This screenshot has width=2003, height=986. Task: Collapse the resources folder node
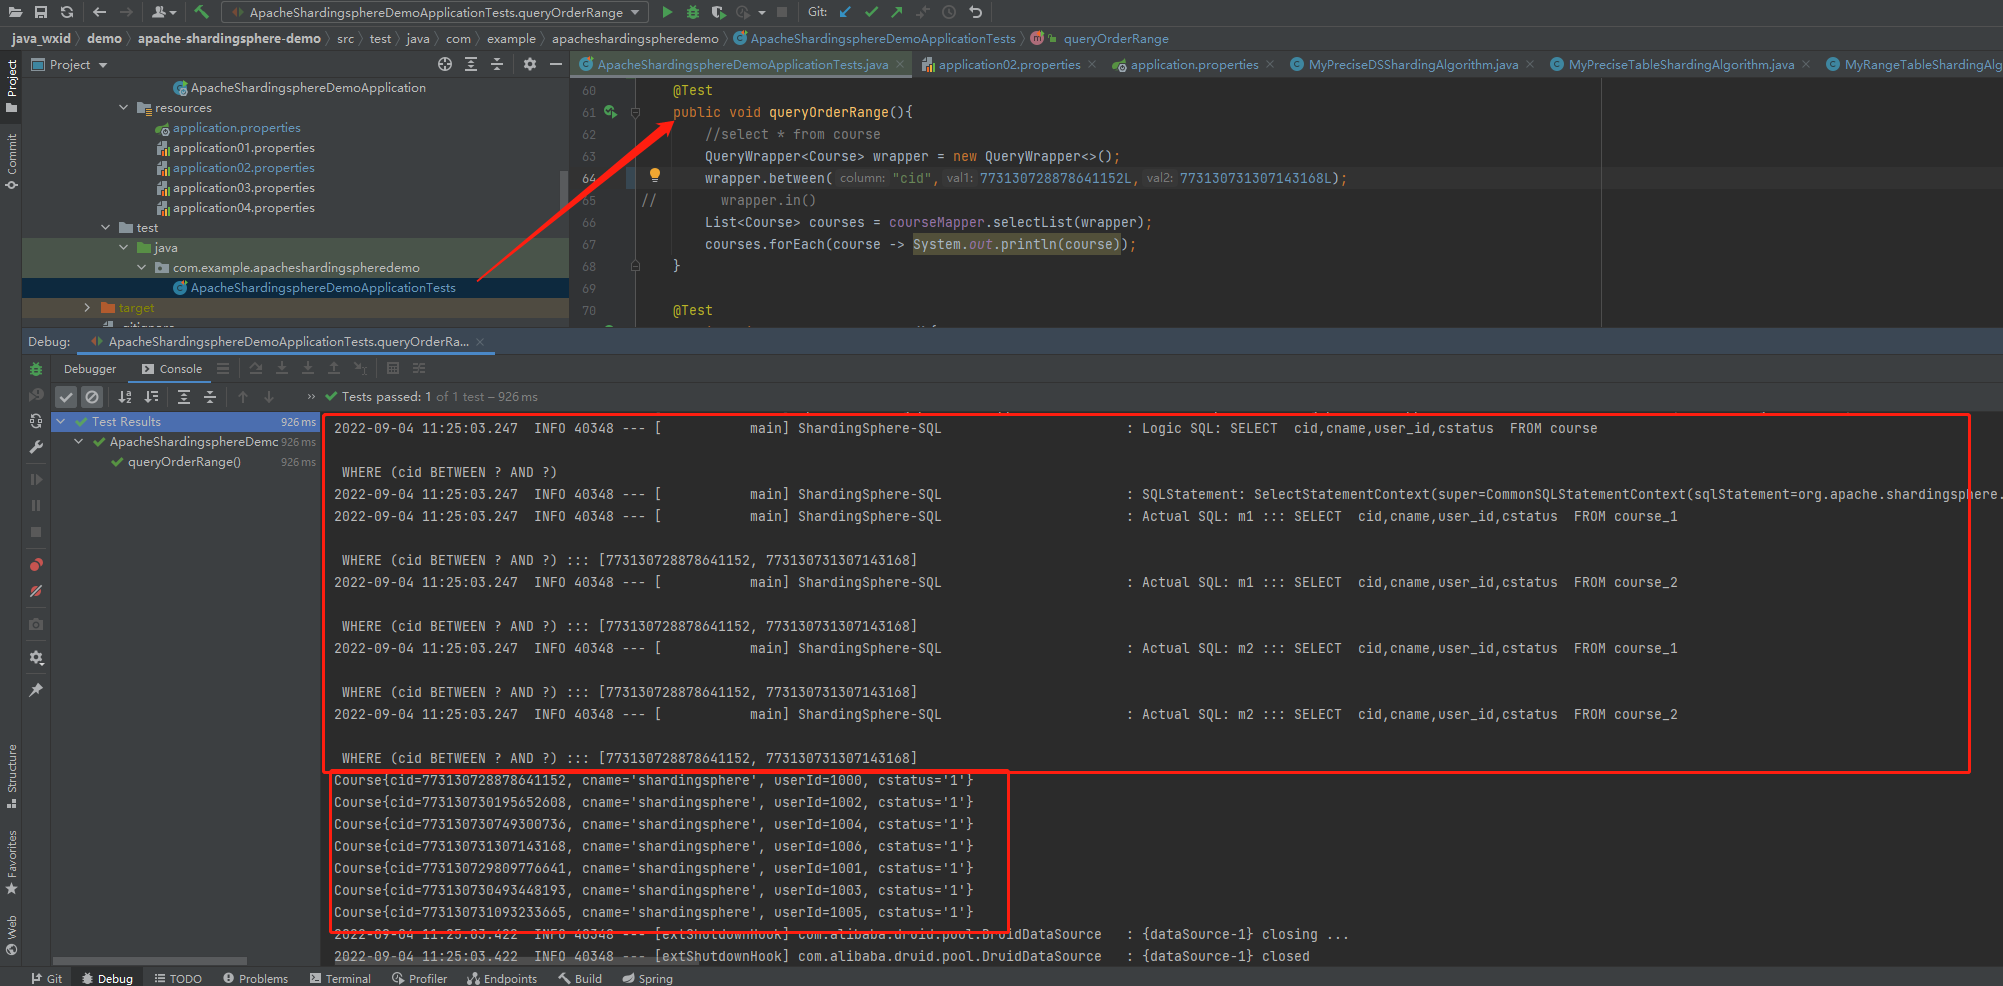[x=124, y=107]
